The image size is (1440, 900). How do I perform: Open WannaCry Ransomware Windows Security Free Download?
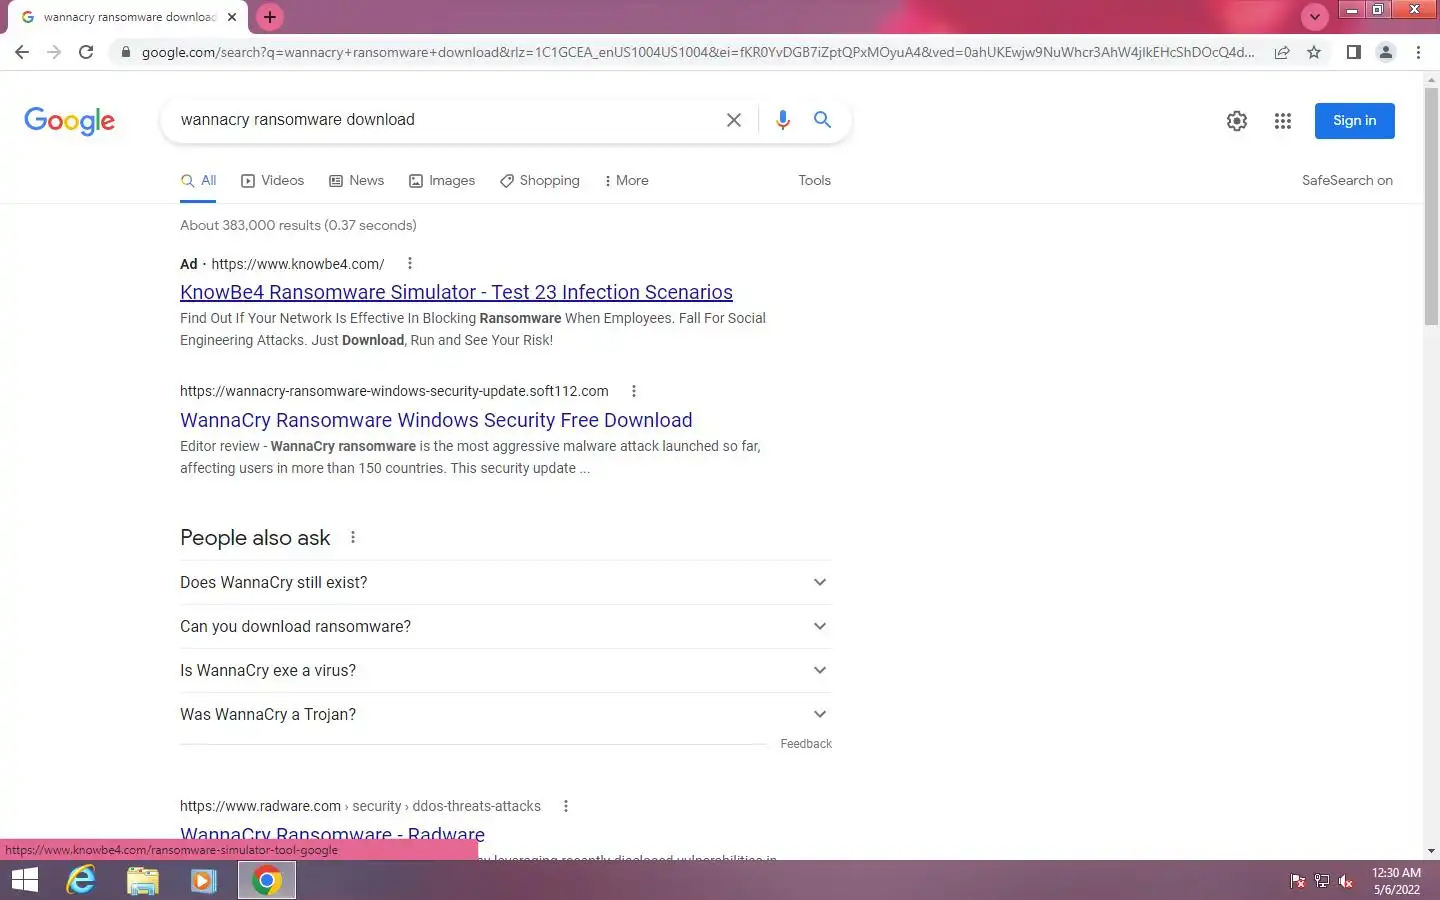(436, 420)
